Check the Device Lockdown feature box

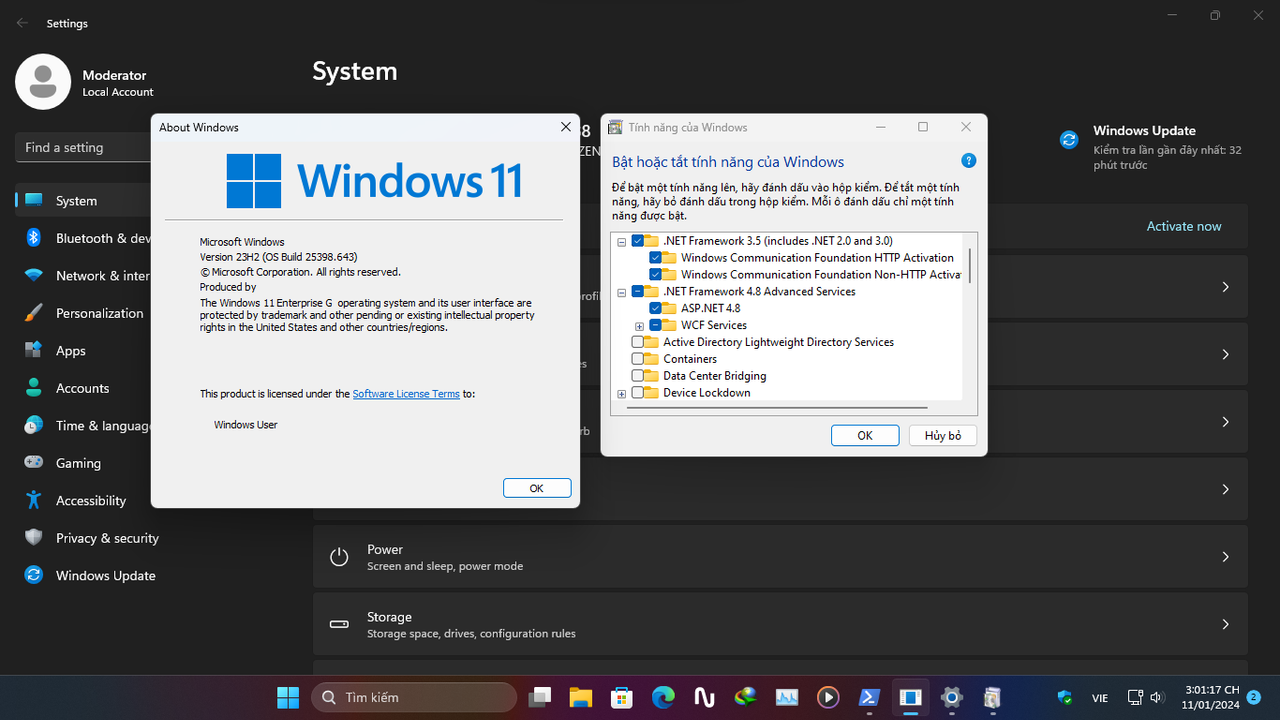pyautogui.click(x=638, y=393)
